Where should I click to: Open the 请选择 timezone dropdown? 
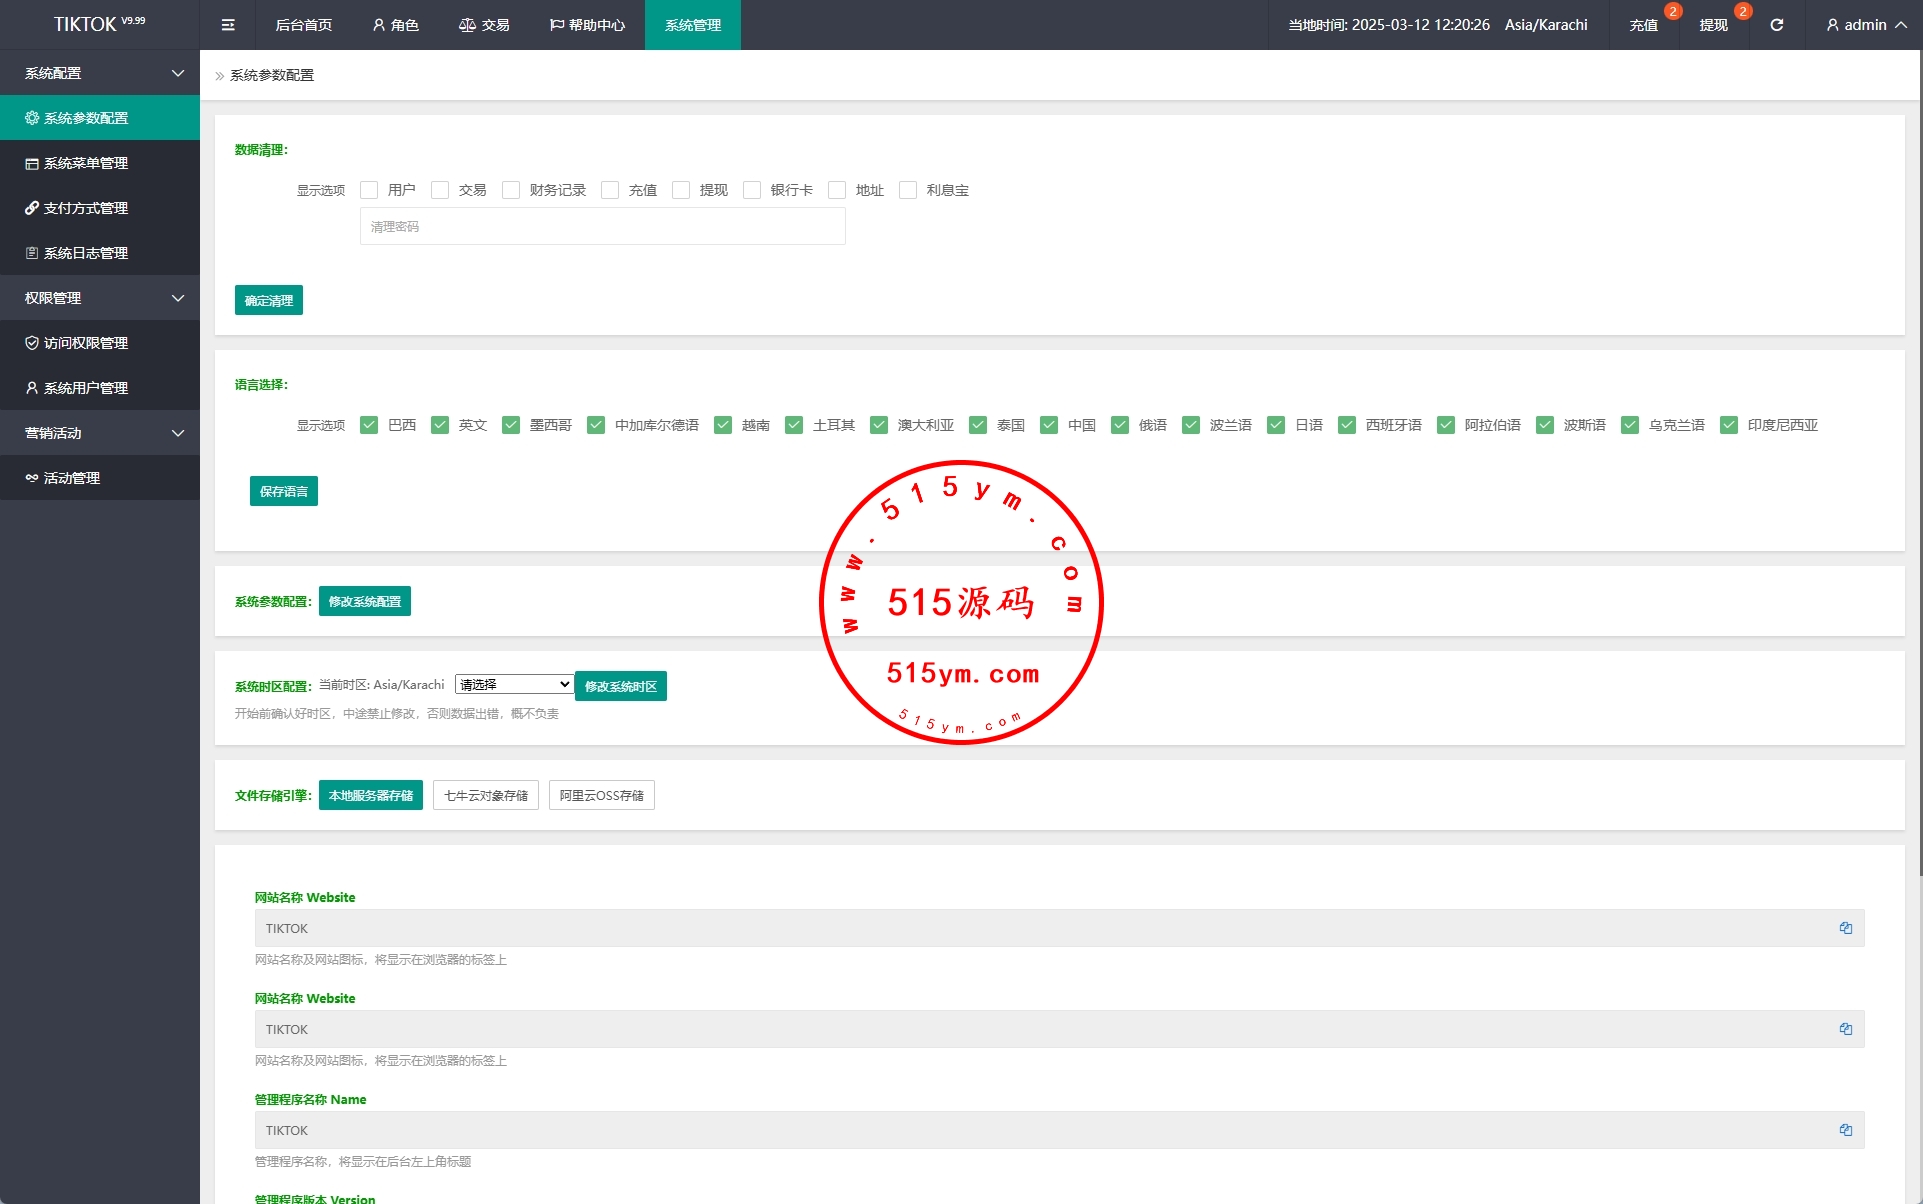coord(514,684)
